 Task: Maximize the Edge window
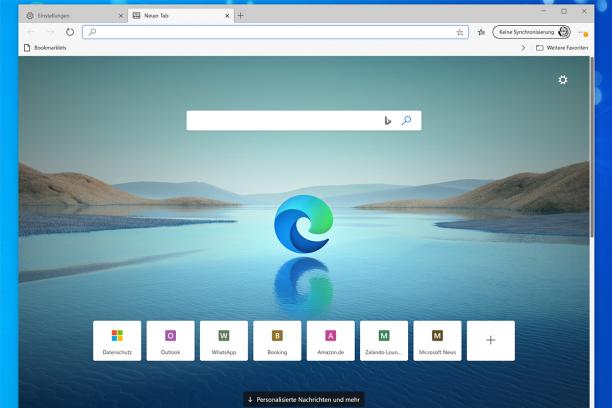564,11
